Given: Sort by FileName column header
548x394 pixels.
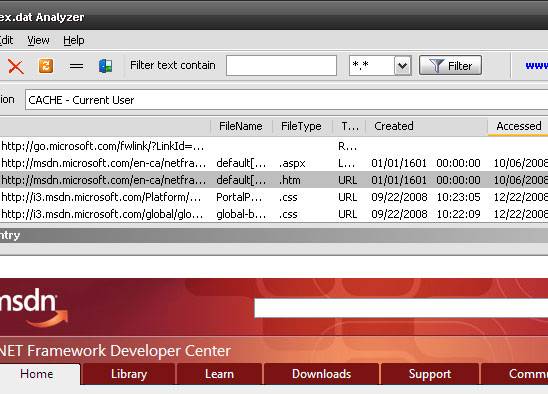Looking at the screenshot, I should 241,126.
